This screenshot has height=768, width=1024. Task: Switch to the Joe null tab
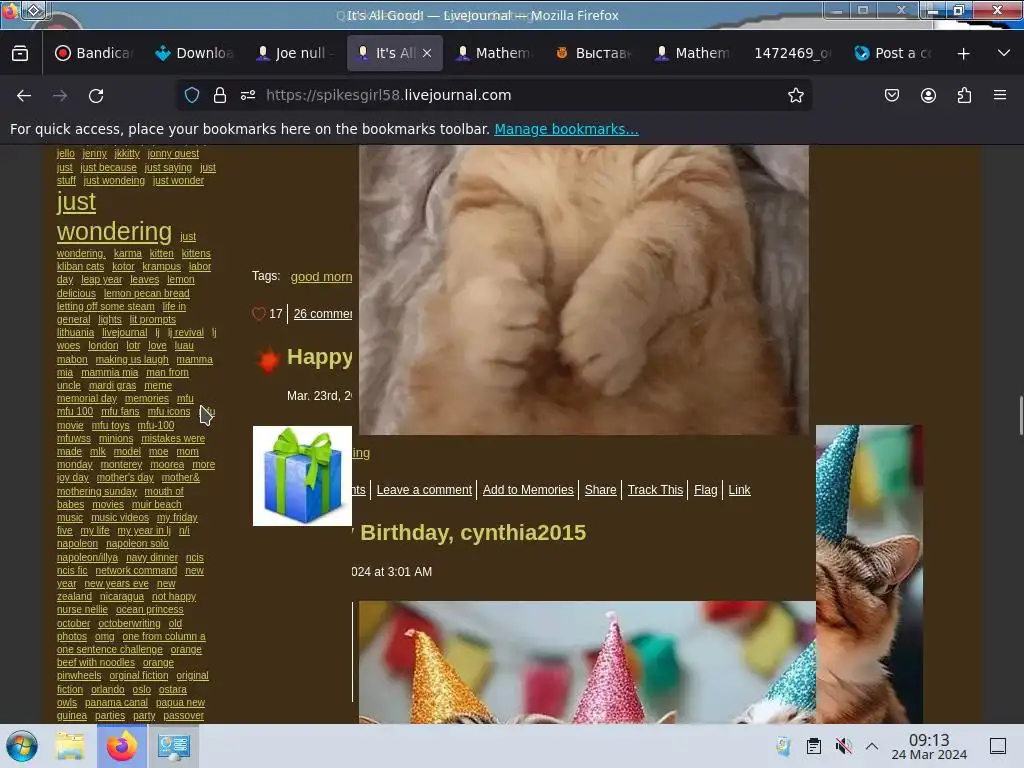click(295, 54)
